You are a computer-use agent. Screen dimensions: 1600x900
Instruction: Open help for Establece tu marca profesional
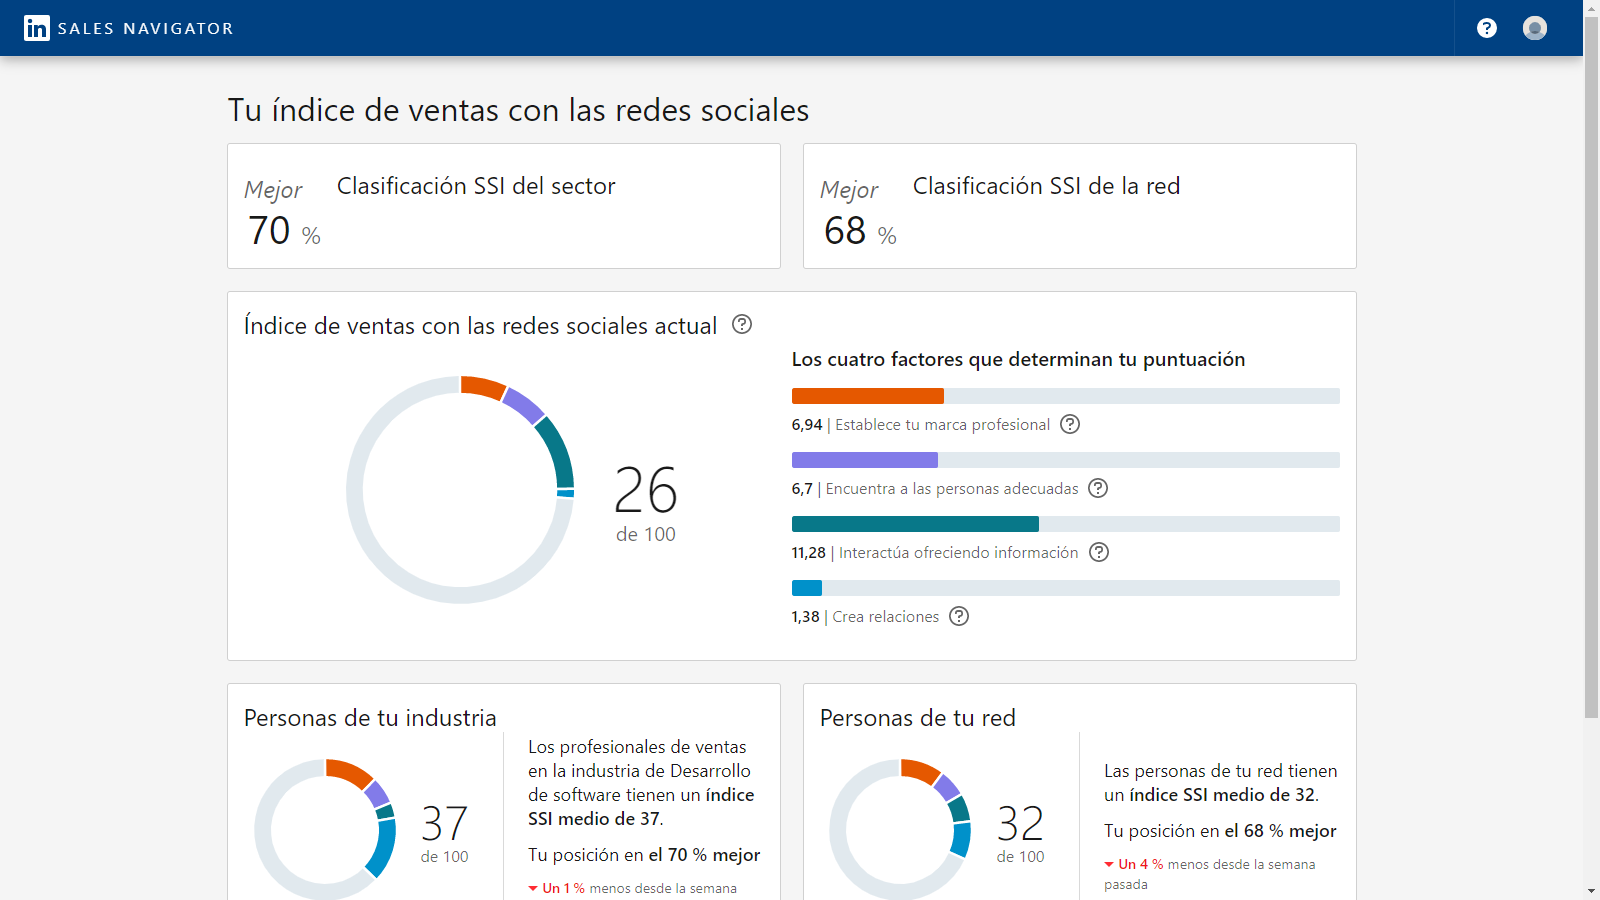point(1070,424)
